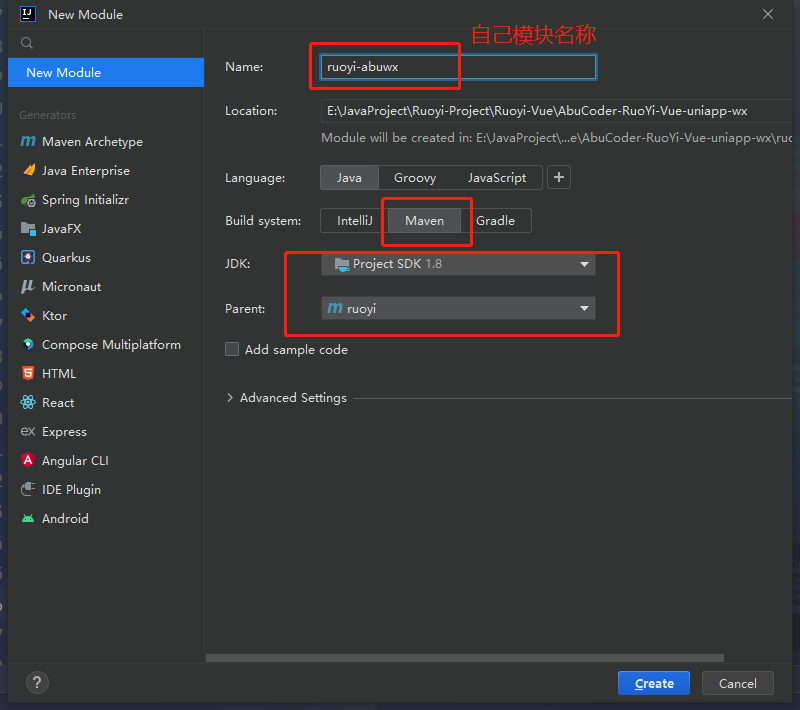Click the Compose Multiplatform icon
The image size is (800, 710).
[x=28, y=344]
